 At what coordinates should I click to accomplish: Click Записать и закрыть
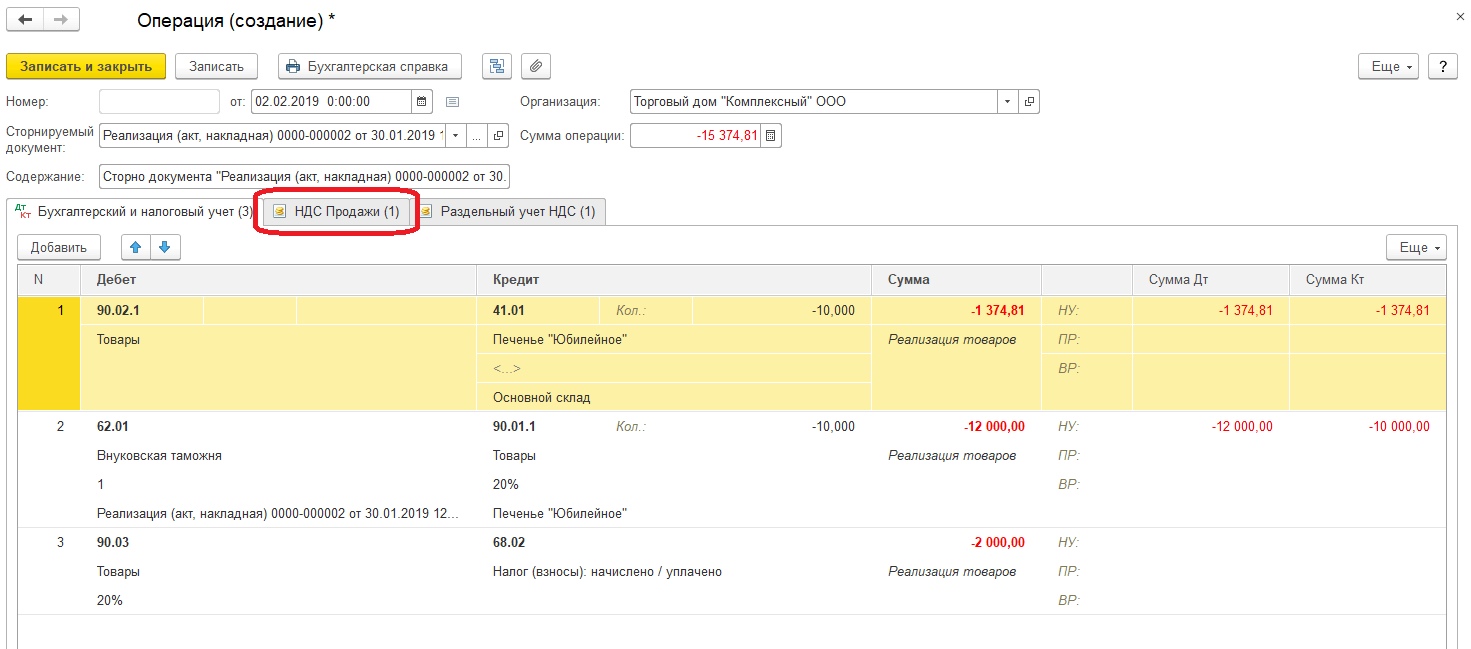coord(86,66)
